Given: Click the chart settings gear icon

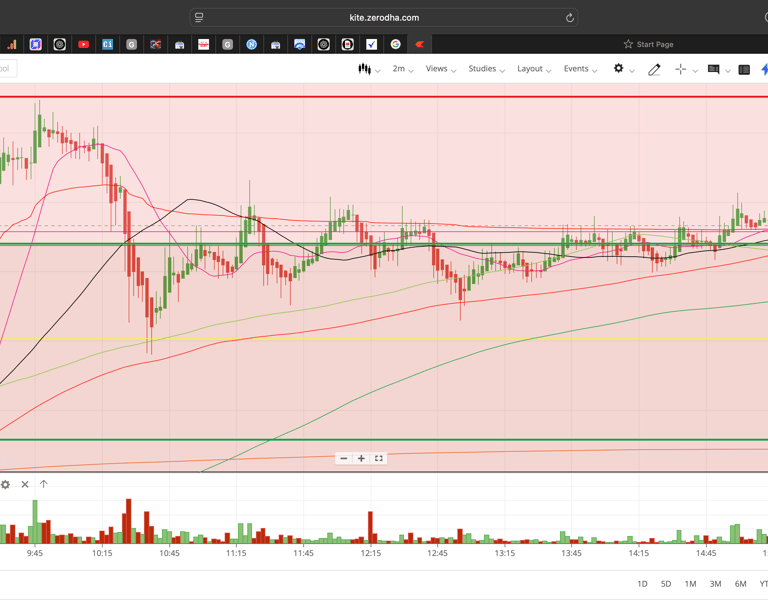Looking at the screenshot, I should (619, 69).
